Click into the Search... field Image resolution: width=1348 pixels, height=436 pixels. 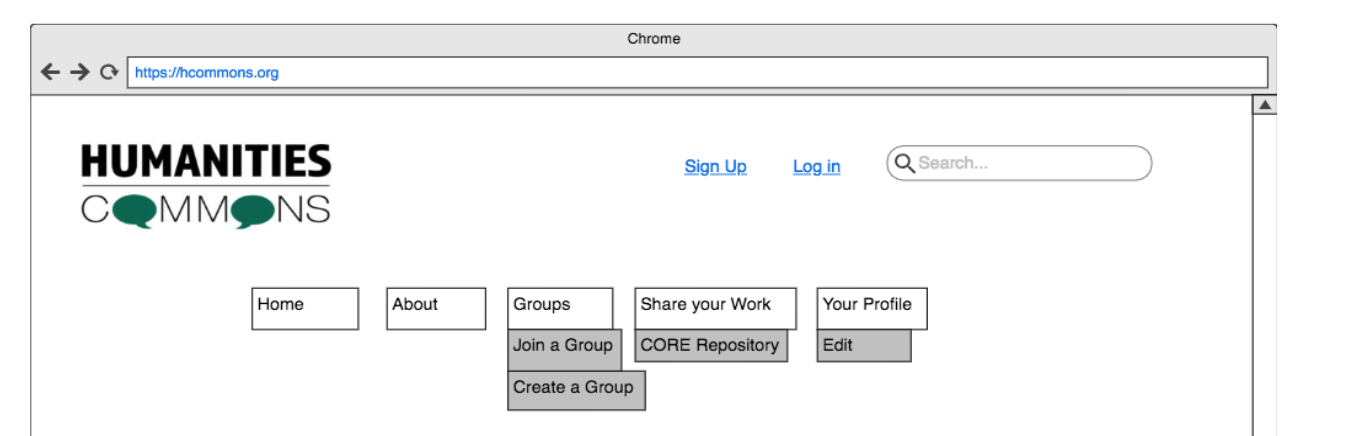tap(1019, 163)
